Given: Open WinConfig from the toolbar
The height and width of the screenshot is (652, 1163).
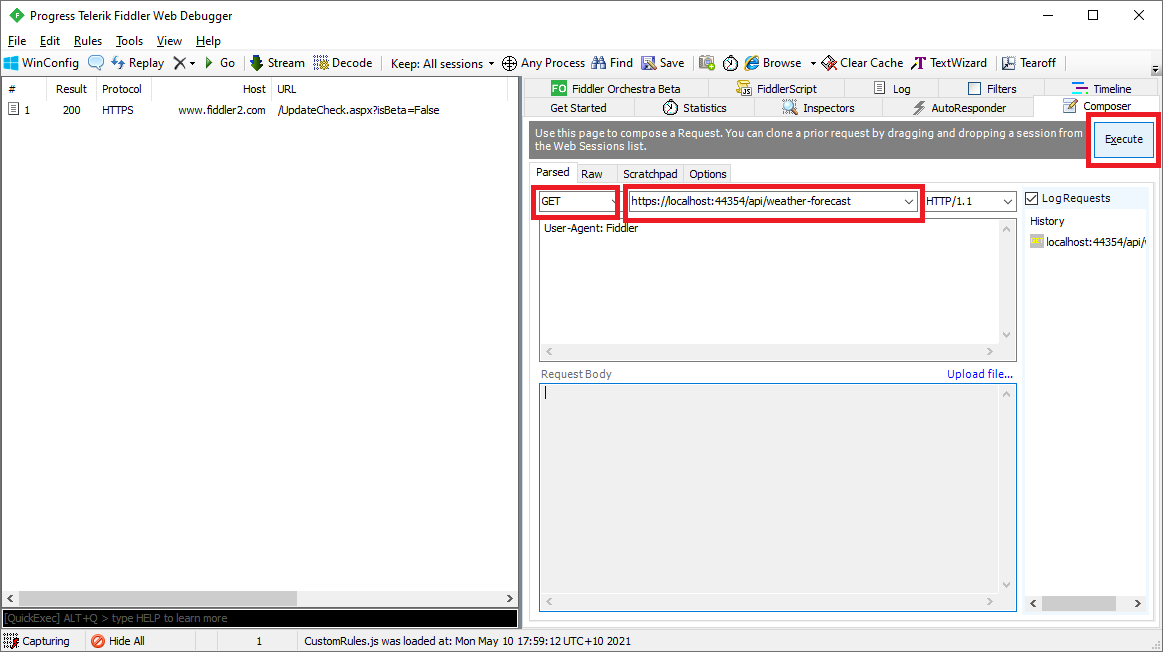Looking at the screenshot, I should coord(42,63).
